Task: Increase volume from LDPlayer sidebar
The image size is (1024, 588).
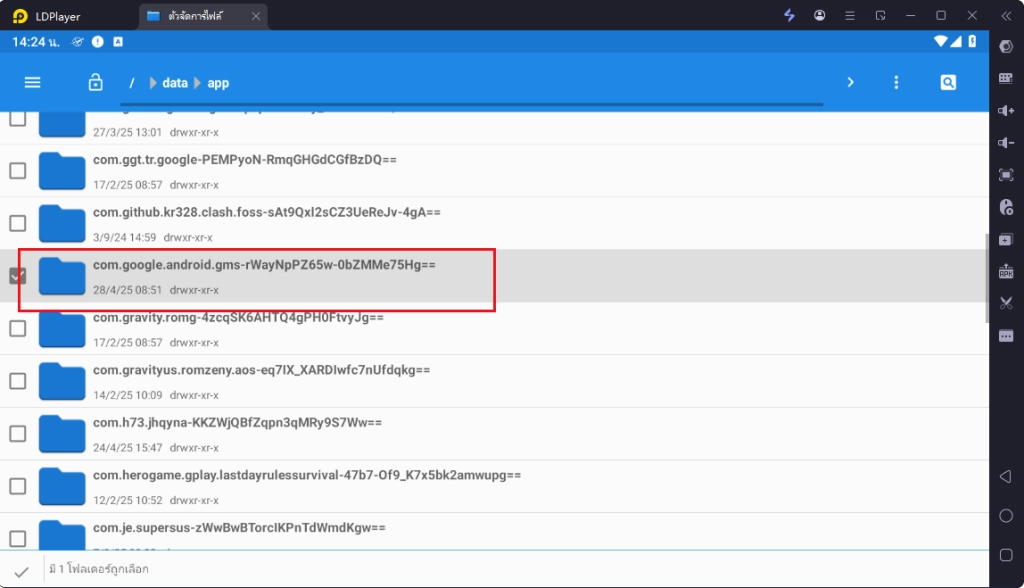Action: [1006, 110]
